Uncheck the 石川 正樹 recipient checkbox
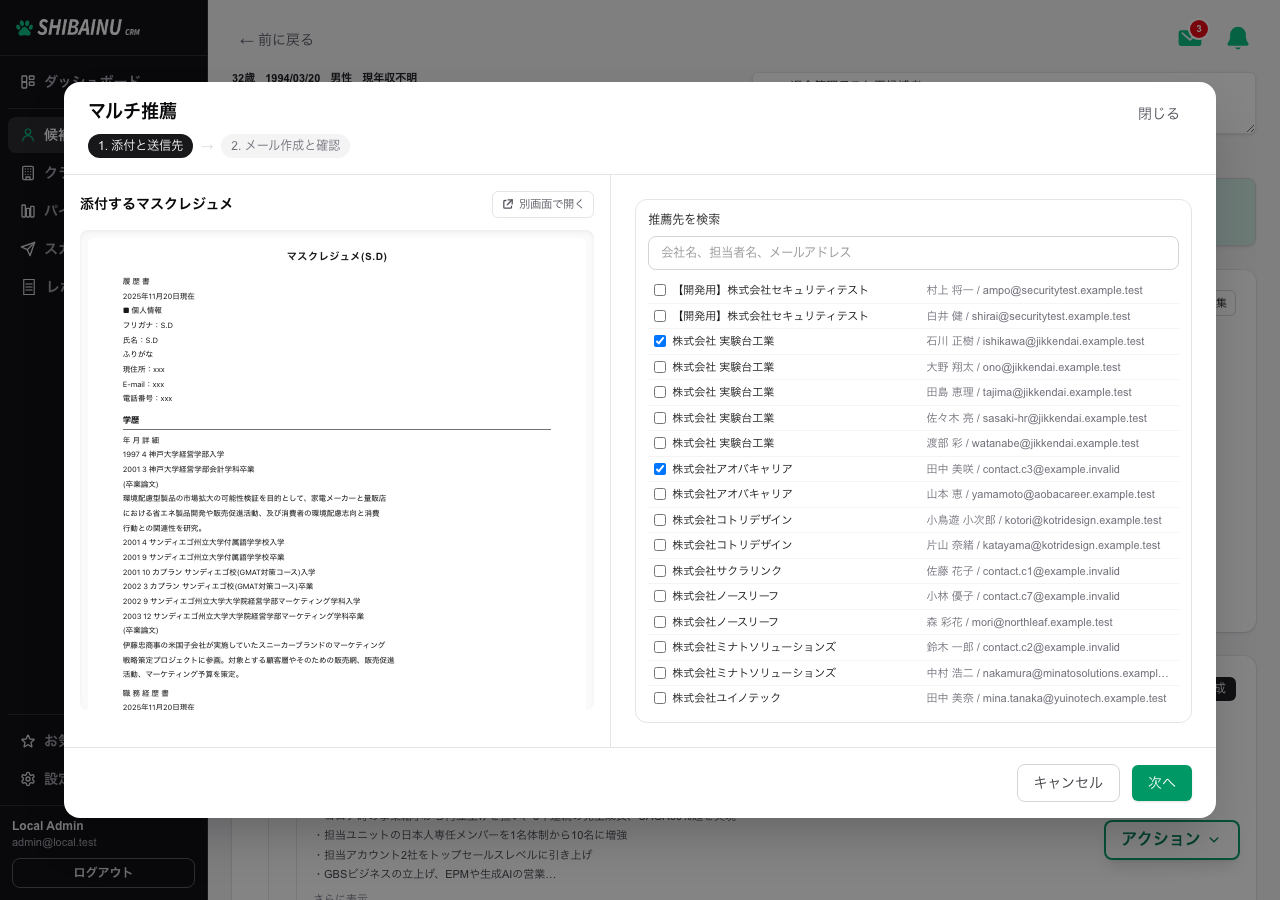 point(660,341)
